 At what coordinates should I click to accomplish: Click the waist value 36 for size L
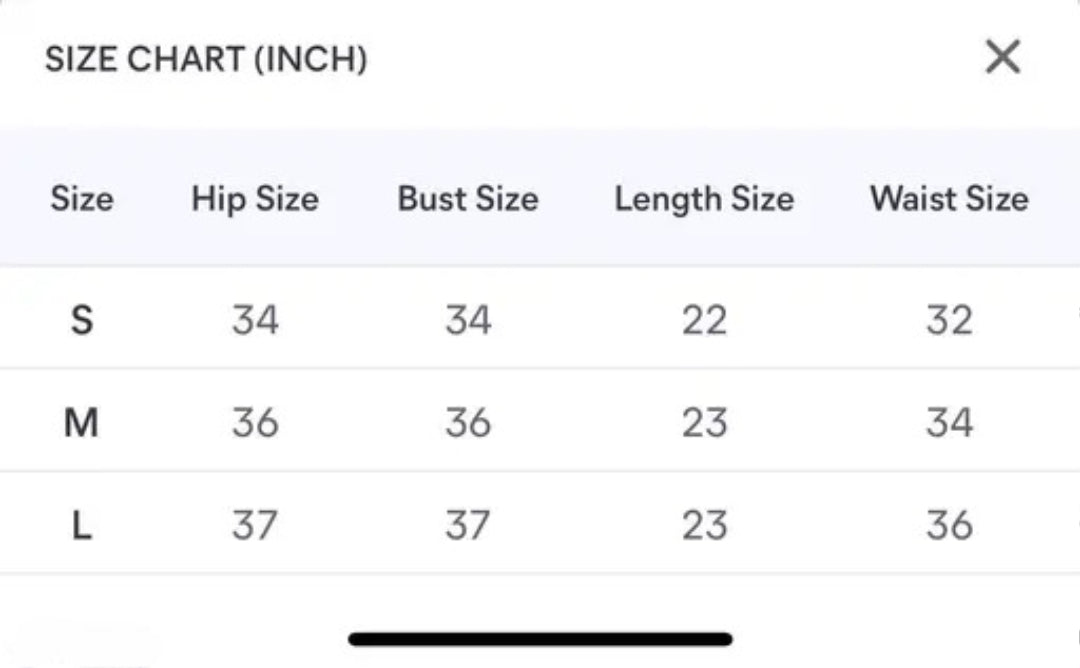coord(948,522)
